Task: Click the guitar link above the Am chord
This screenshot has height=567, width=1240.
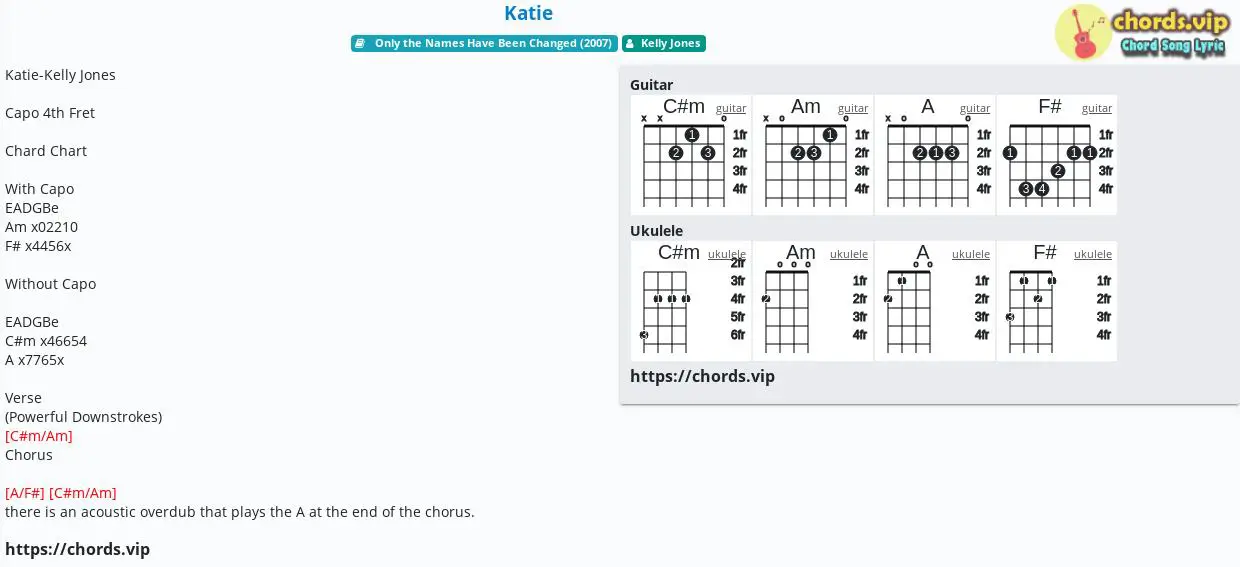Action: (853, 108)
